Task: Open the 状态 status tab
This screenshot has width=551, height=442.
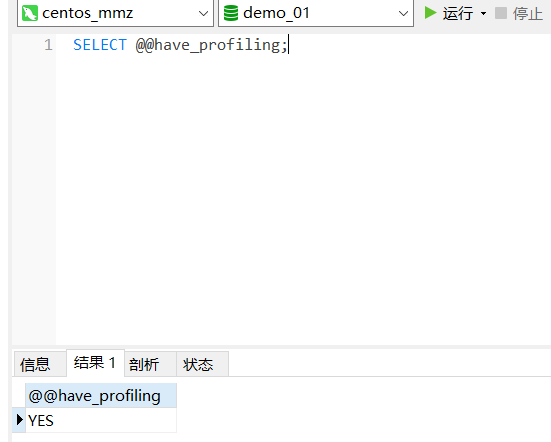Action: pos(202,364)
